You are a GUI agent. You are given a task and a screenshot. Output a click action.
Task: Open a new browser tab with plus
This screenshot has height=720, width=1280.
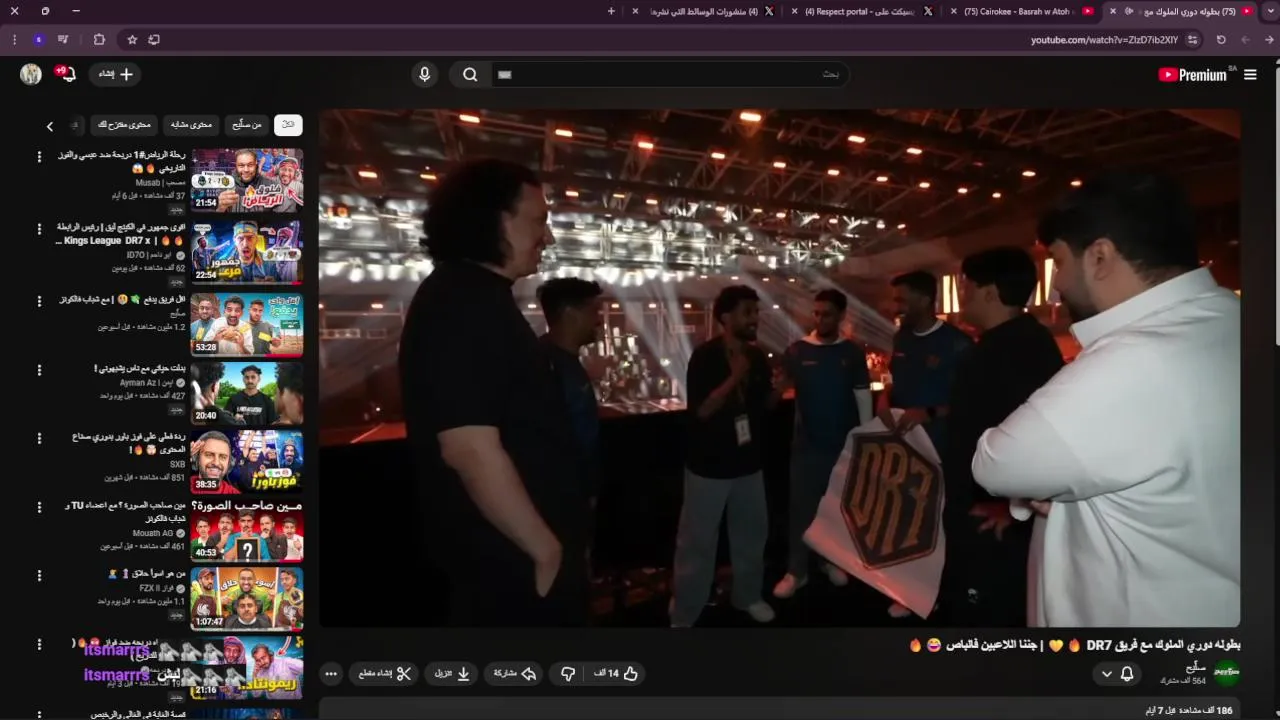point(611,11)
